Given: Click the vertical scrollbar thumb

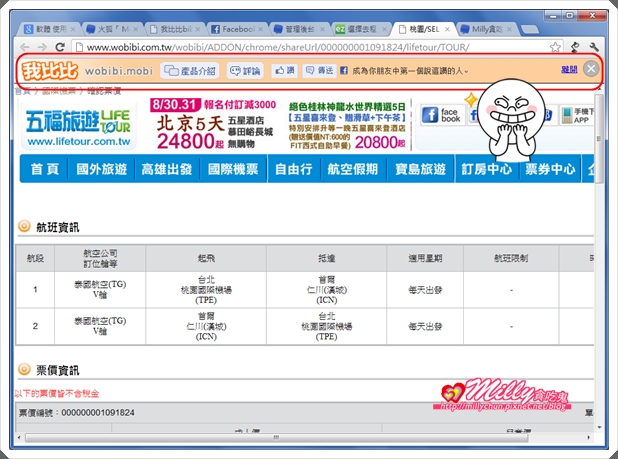Looking at the screenshot, I should 599,138.
